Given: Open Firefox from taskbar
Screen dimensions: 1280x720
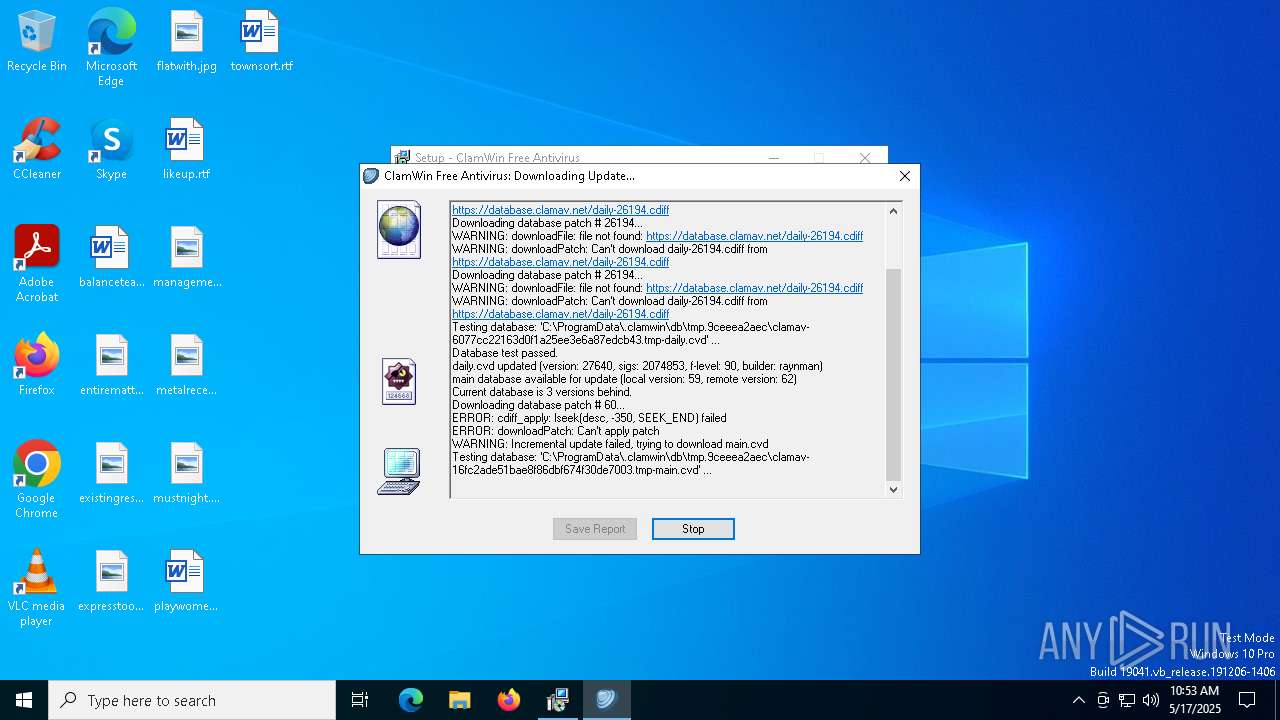Looking at the screenshot, I should coord(509,700).
